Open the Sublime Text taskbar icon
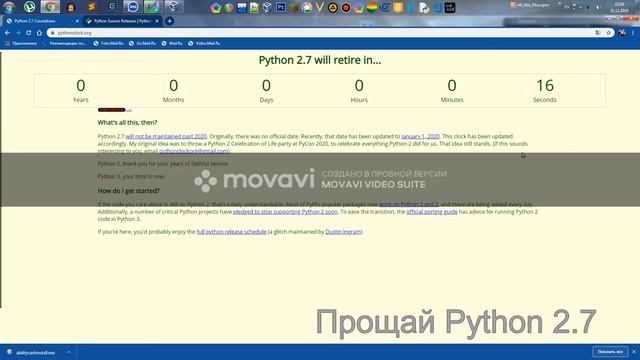 pyautogui.click(x=91, y=7)
